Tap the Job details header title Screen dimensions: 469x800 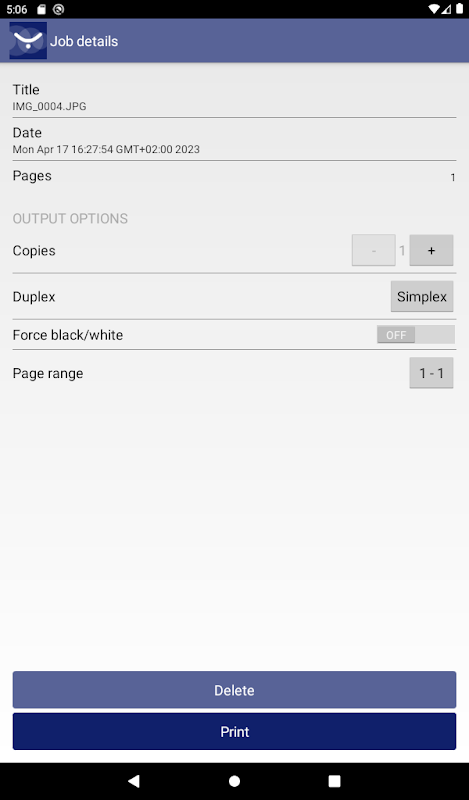click(84, 41)
